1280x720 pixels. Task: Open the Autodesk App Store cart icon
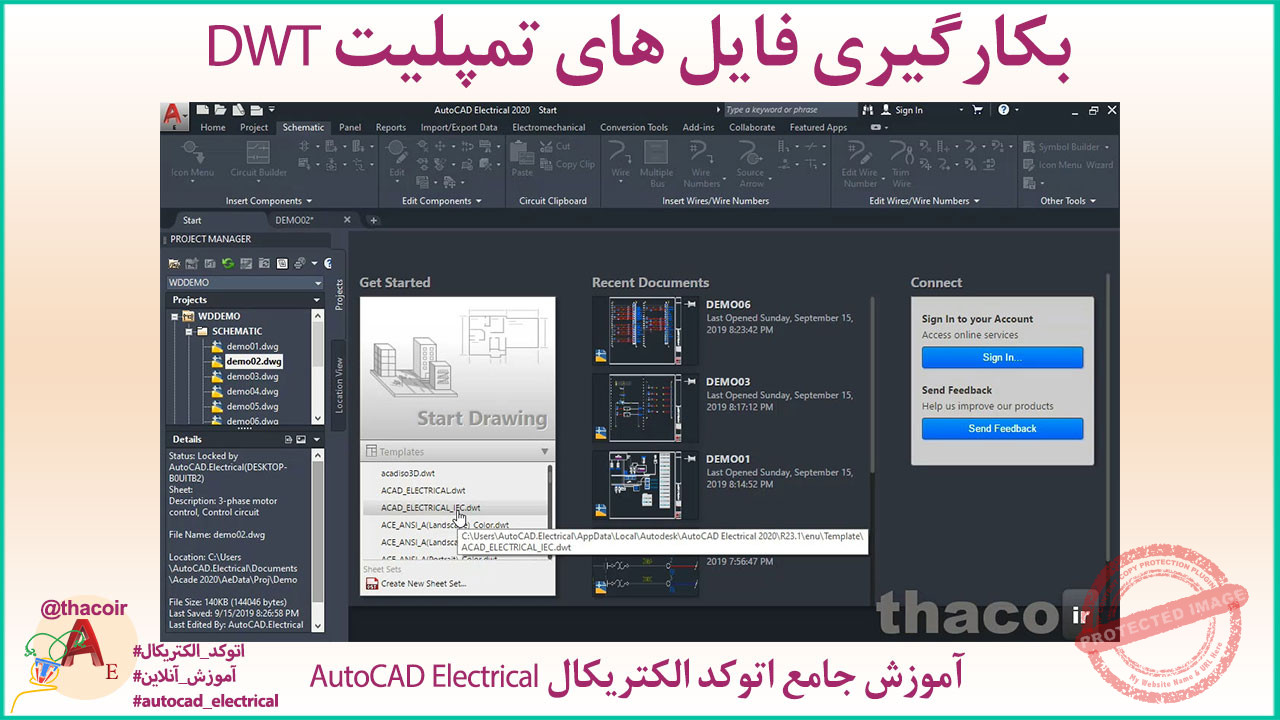[x=977, y=110]
